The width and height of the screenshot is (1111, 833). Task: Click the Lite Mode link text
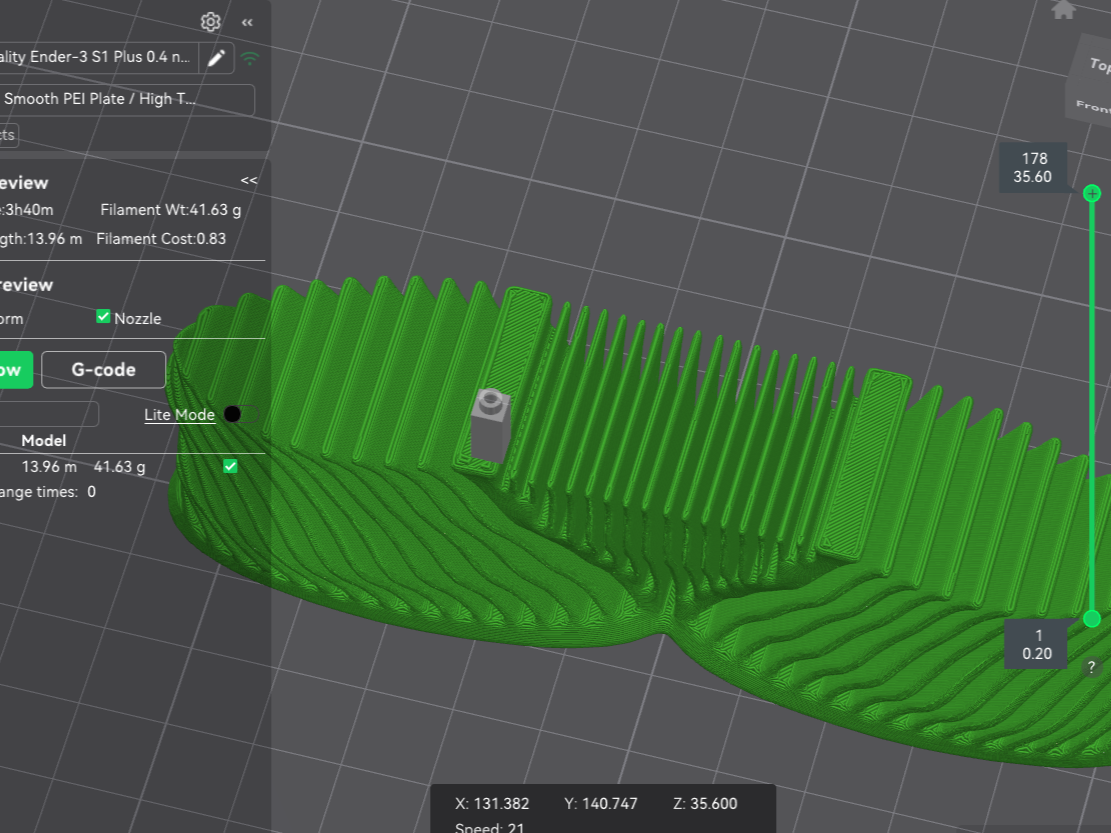point(179,415)
